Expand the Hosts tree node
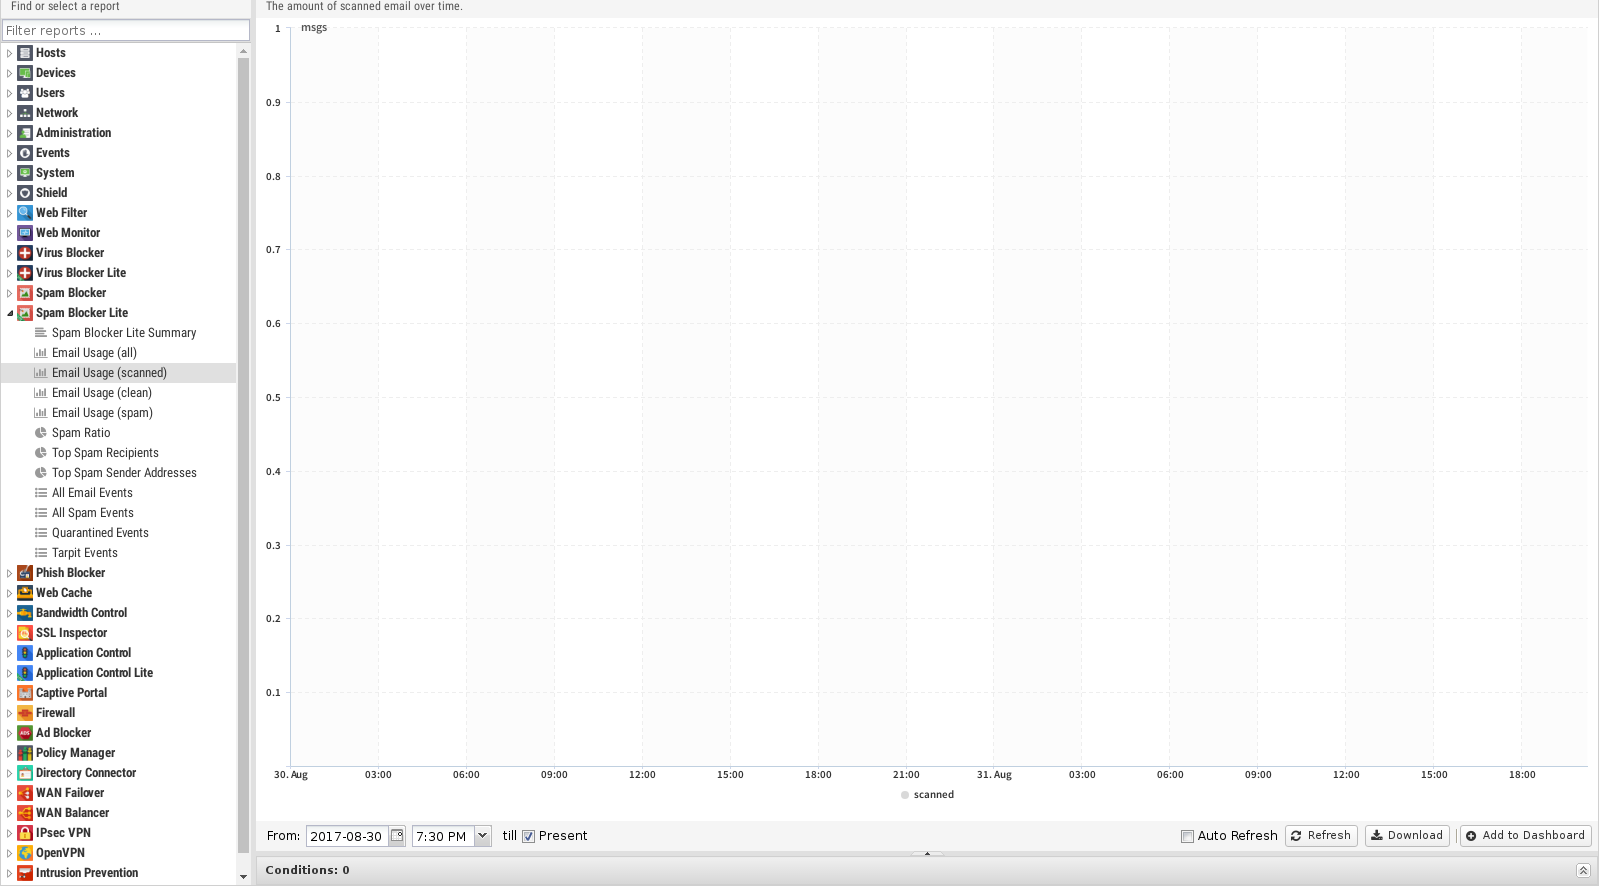The width and height of the screenshot is (1599, 886). click(10, 53)
